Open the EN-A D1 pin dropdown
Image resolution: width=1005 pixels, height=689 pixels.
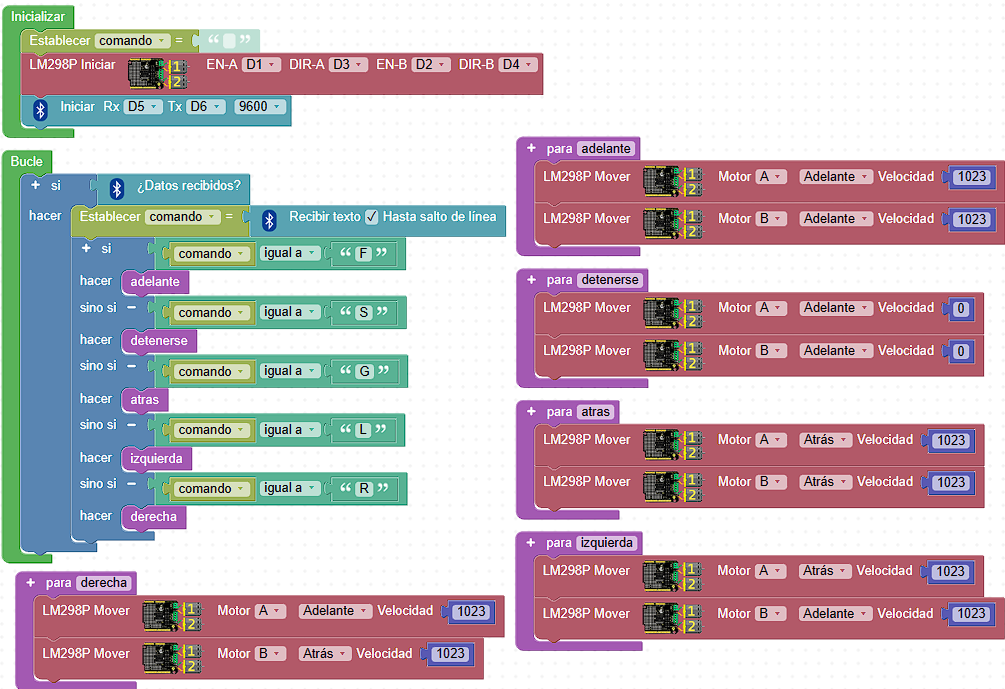point(261,64)
